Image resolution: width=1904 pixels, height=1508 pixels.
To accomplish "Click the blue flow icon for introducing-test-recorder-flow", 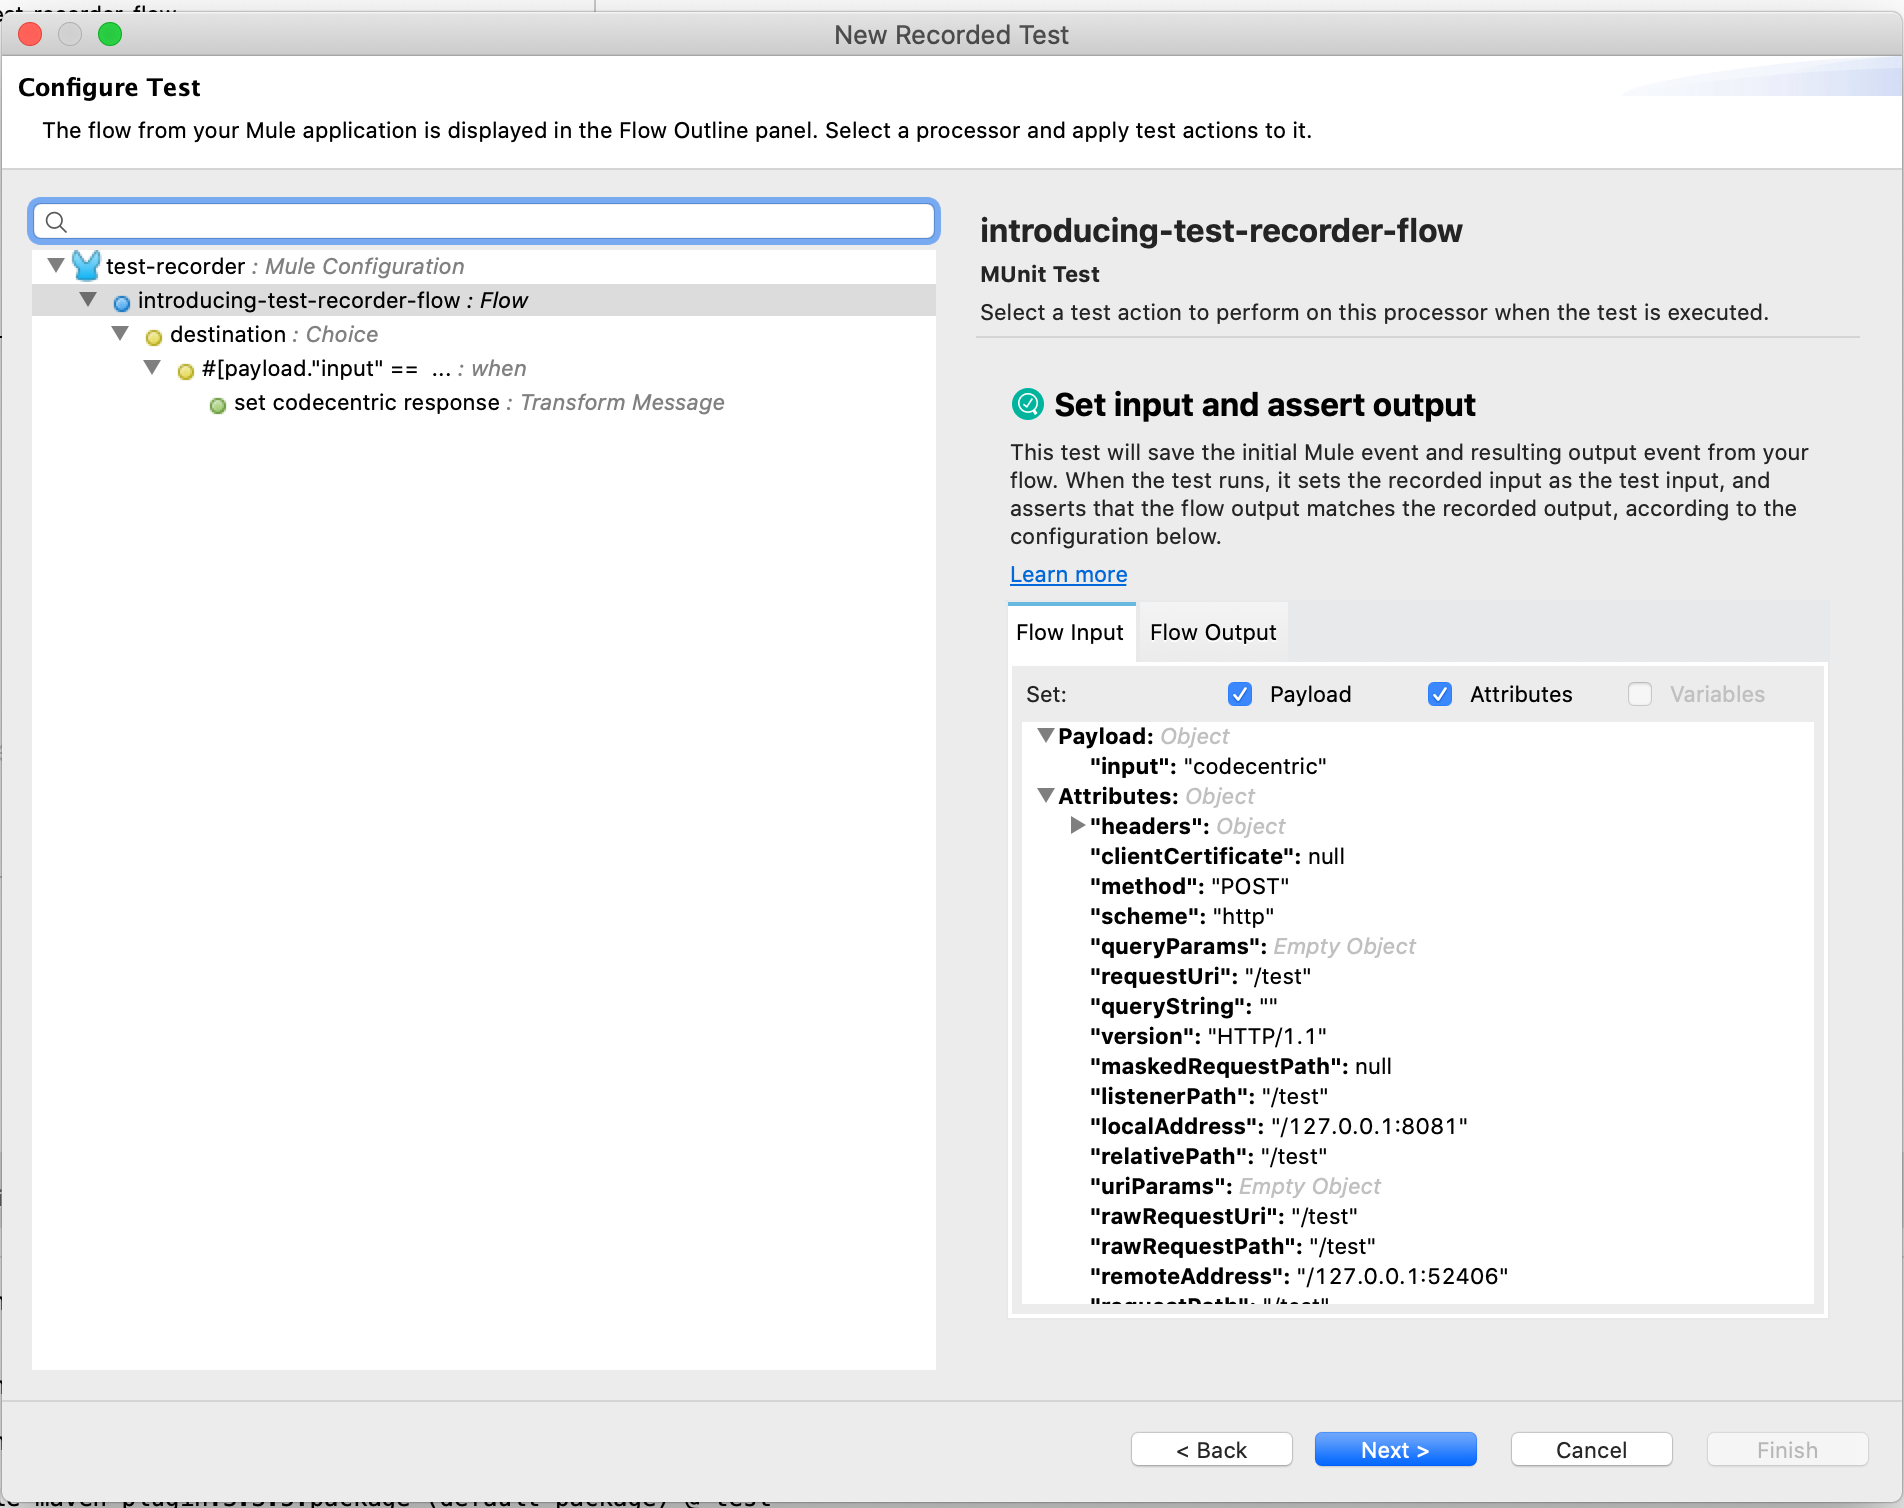I will [x=122, y=302].
